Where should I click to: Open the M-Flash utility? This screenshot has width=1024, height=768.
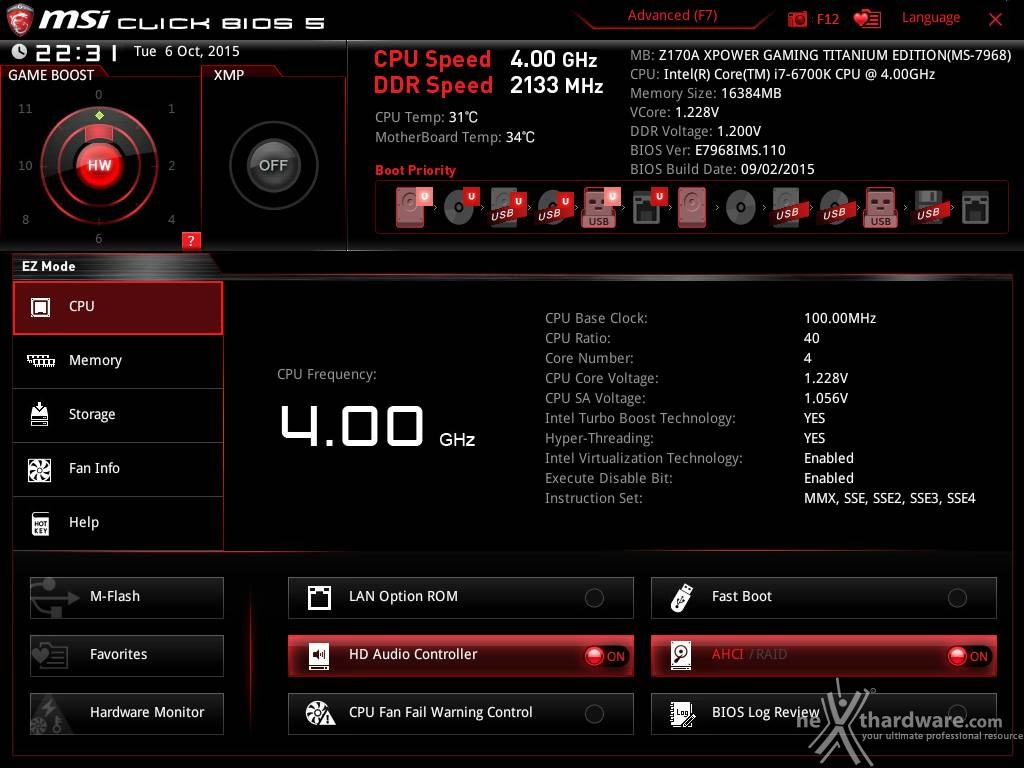click(x=127, y=597)
